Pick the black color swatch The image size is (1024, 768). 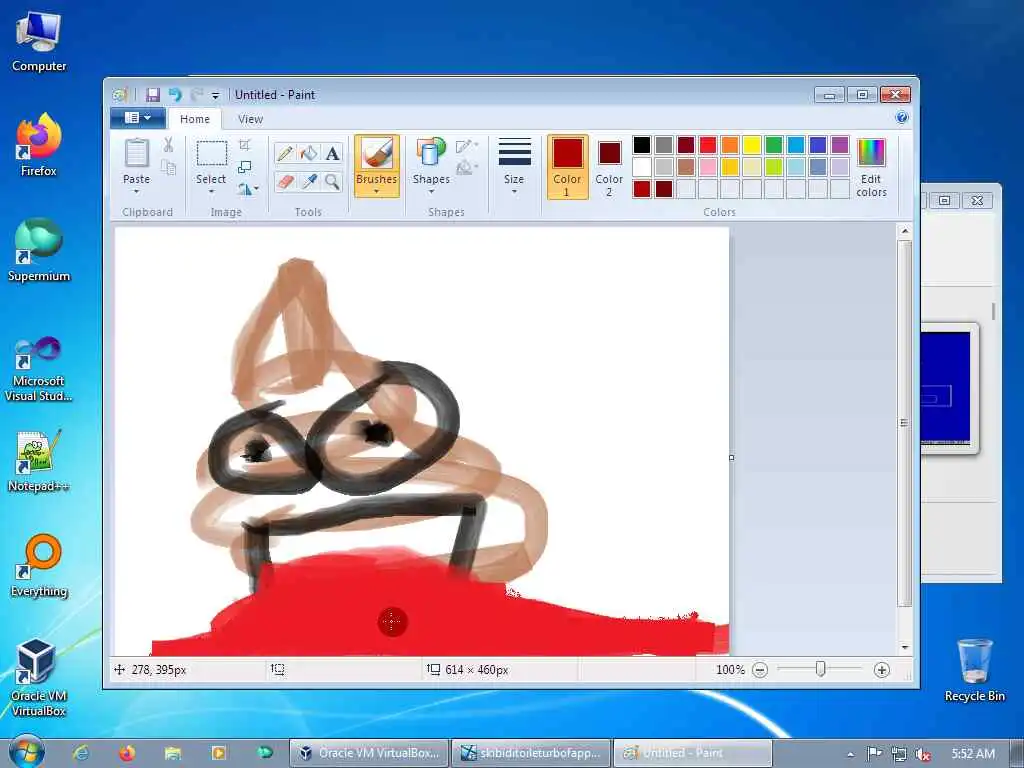tap(641, 145)
